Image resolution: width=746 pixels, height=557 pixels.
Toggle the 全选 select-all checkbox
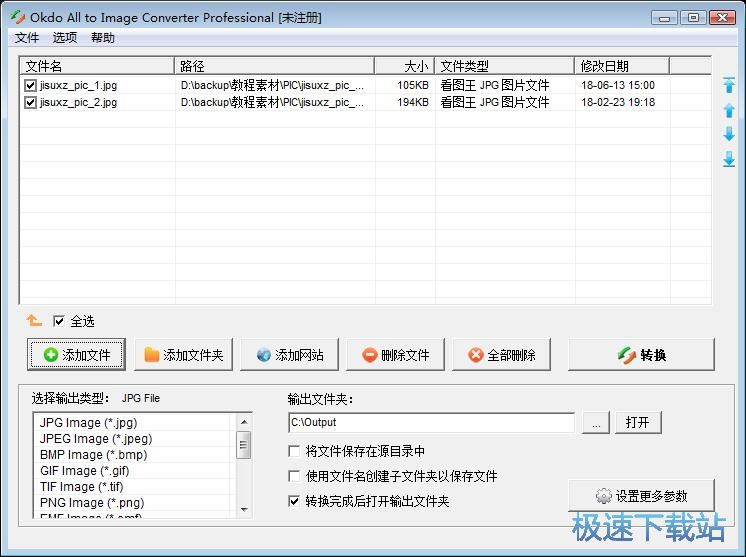pyautogui.click(x=59, y=321)
